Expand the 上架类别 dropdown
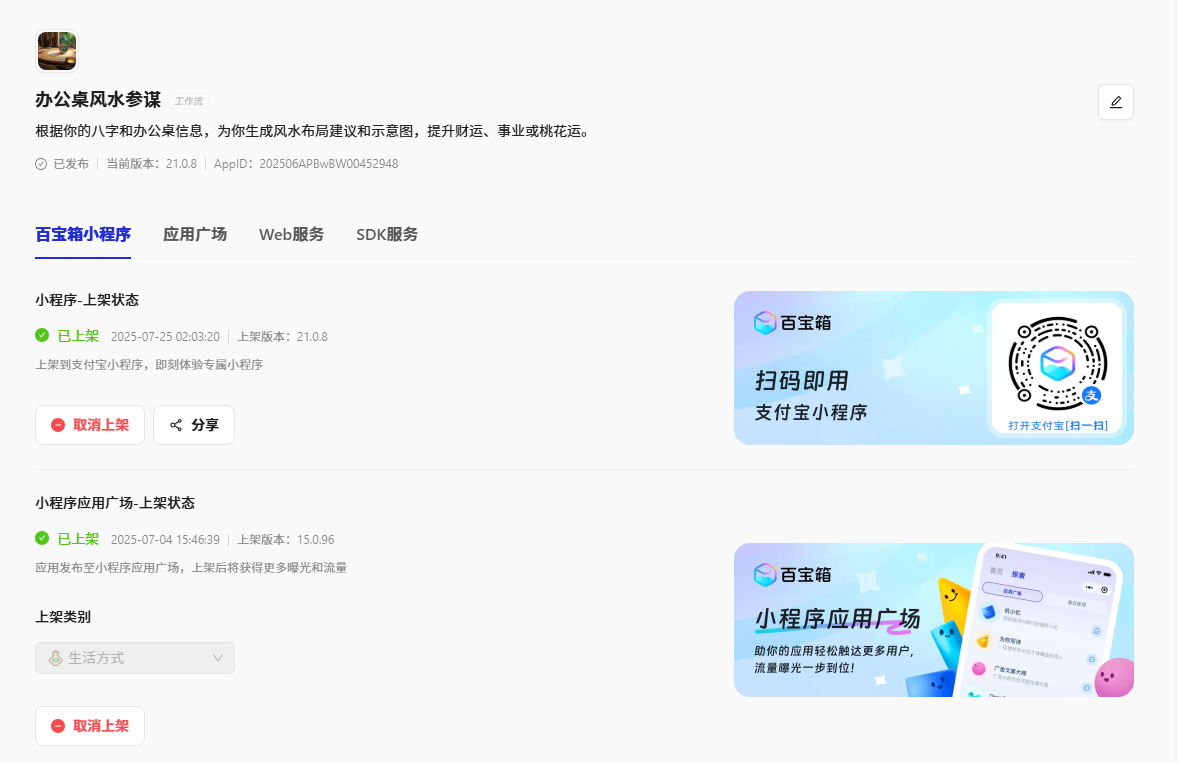The width and height of the screenshot is (1178, 762). coord(135,657)
